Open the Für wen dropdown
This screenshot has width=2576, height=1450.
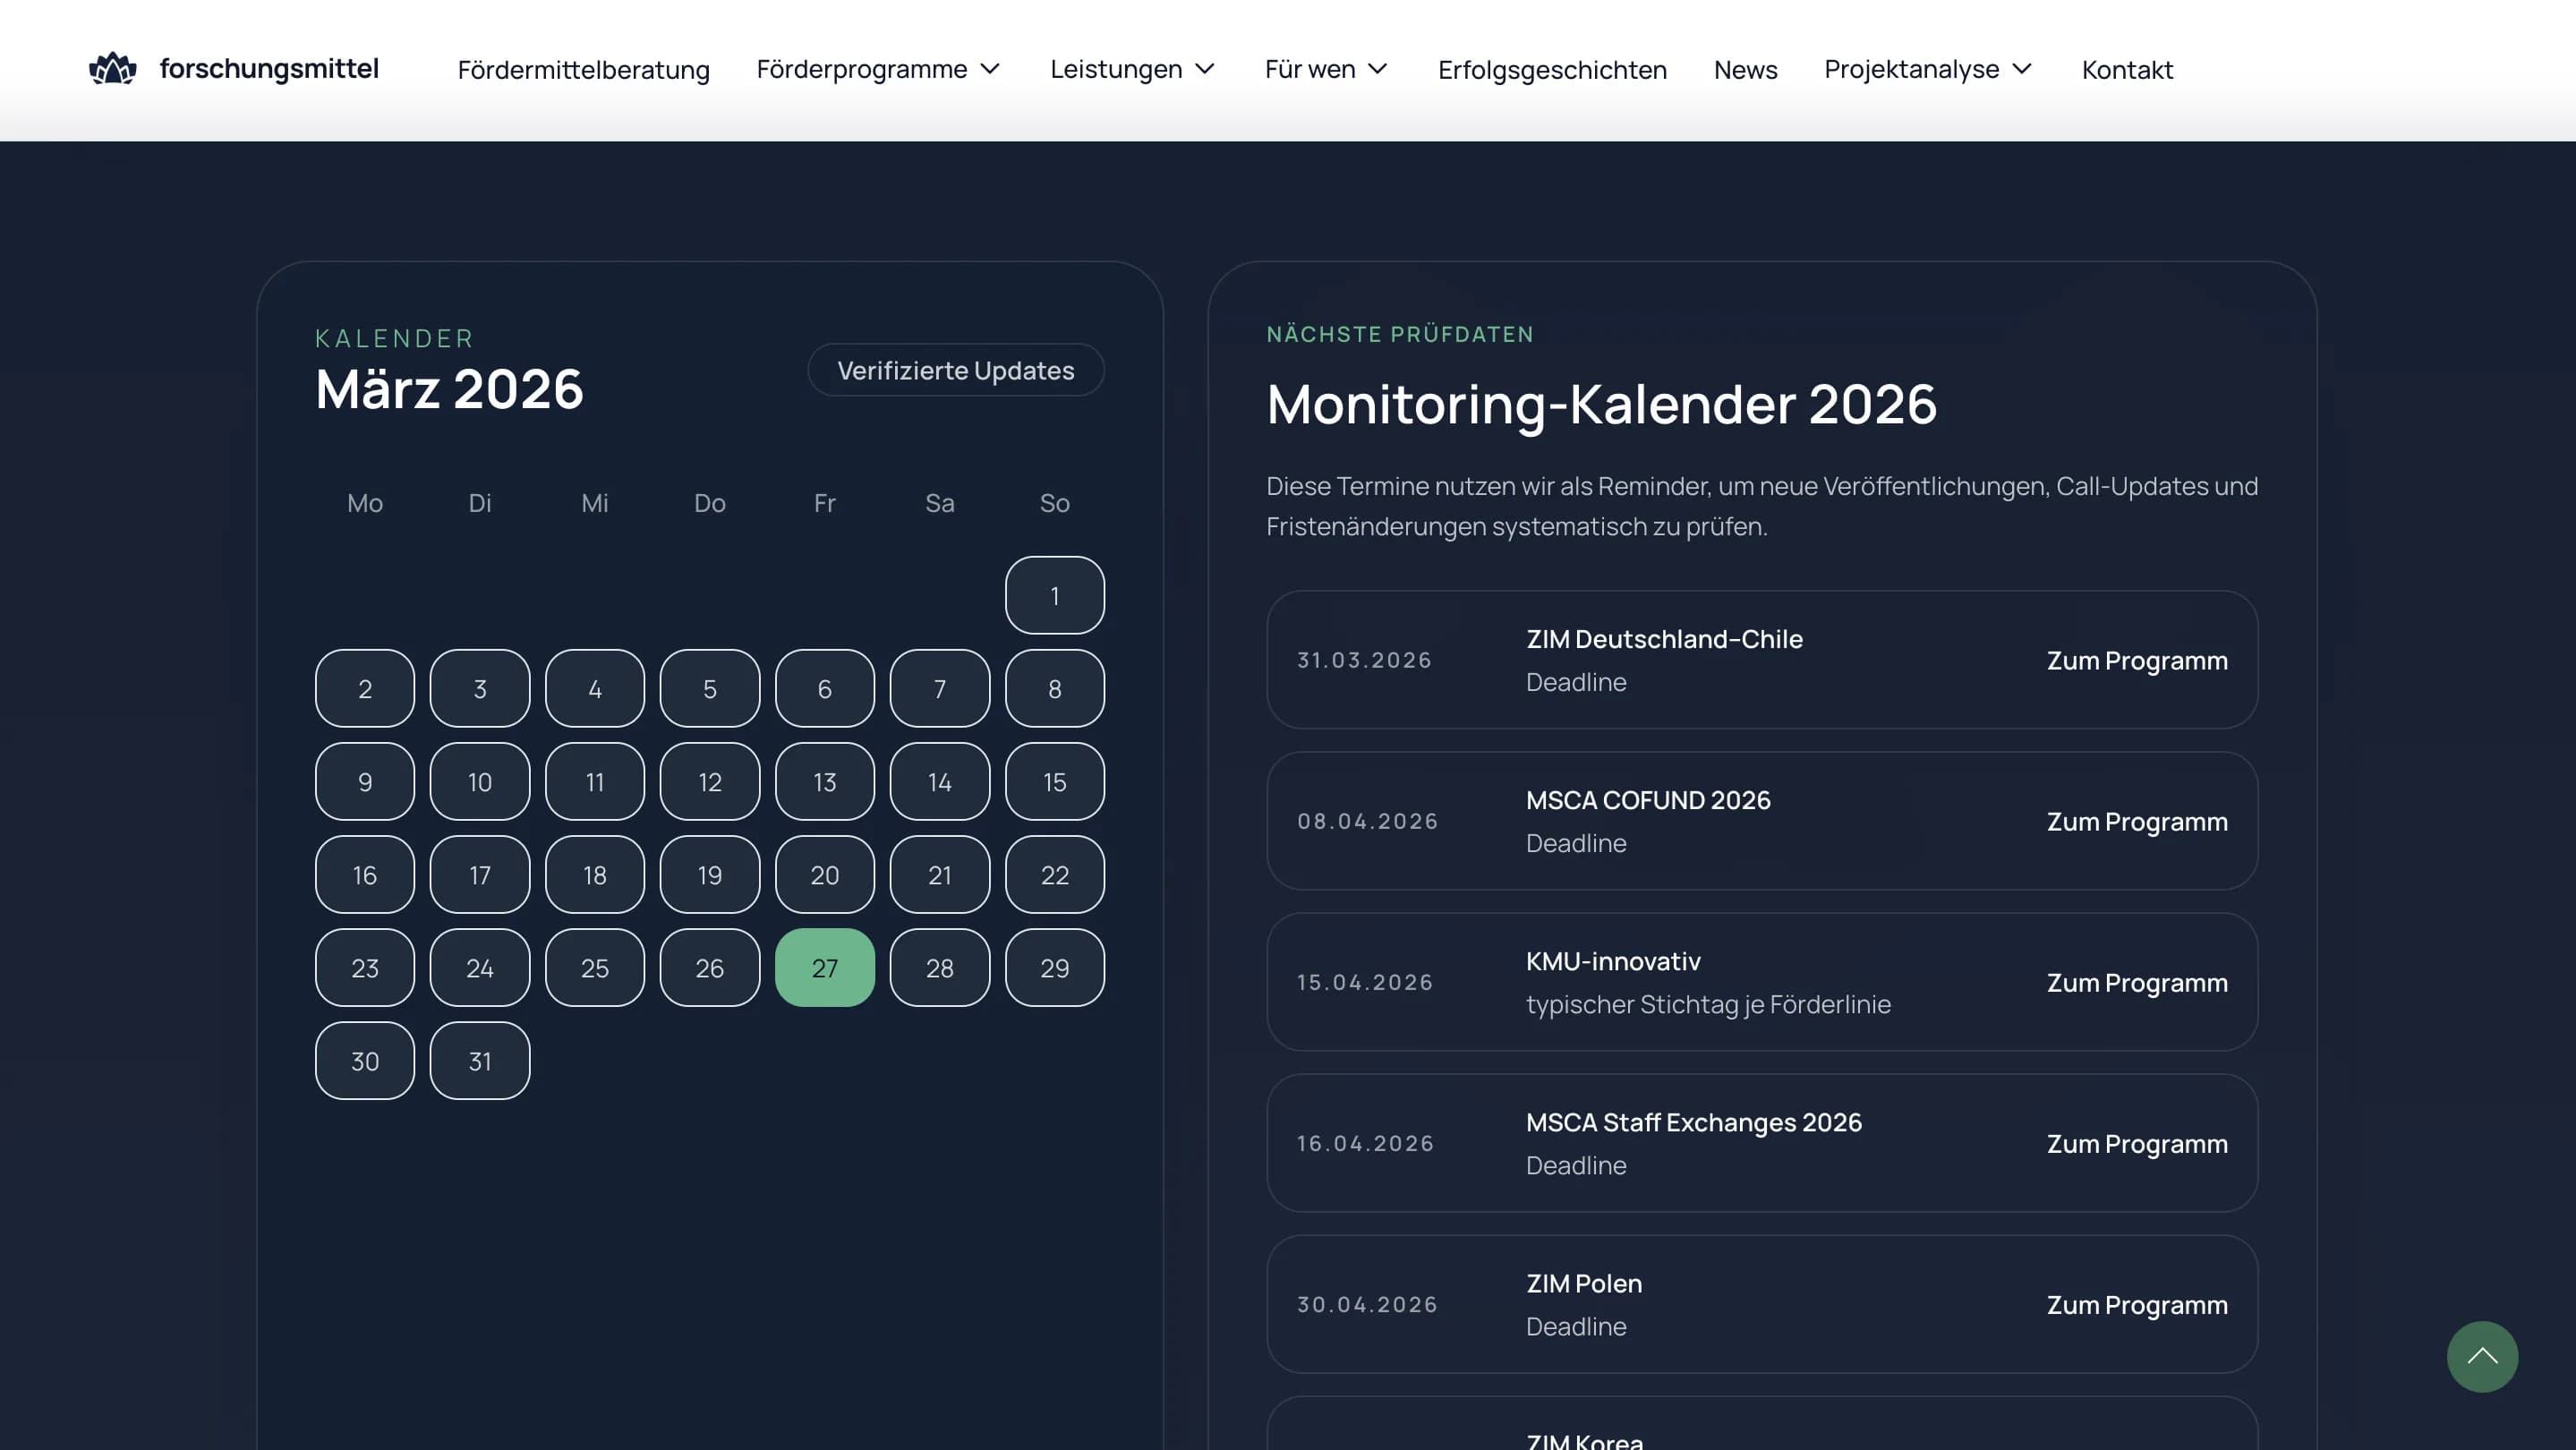tap(1325, 69)
